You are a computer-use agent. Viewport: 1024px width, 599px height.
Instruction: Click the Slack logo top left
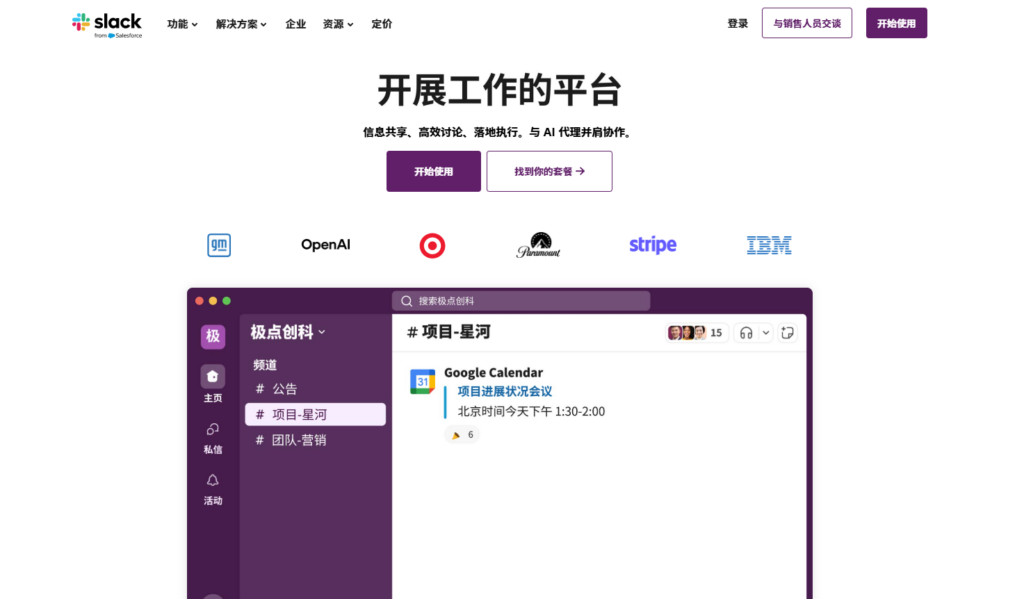106,23
